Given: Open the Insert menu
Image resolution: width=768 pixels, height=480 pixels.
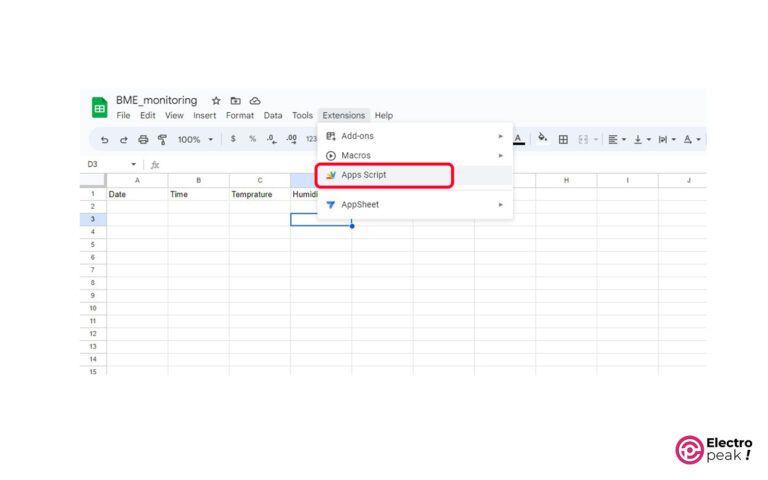Looking at the screenshot, I should 204,116.
